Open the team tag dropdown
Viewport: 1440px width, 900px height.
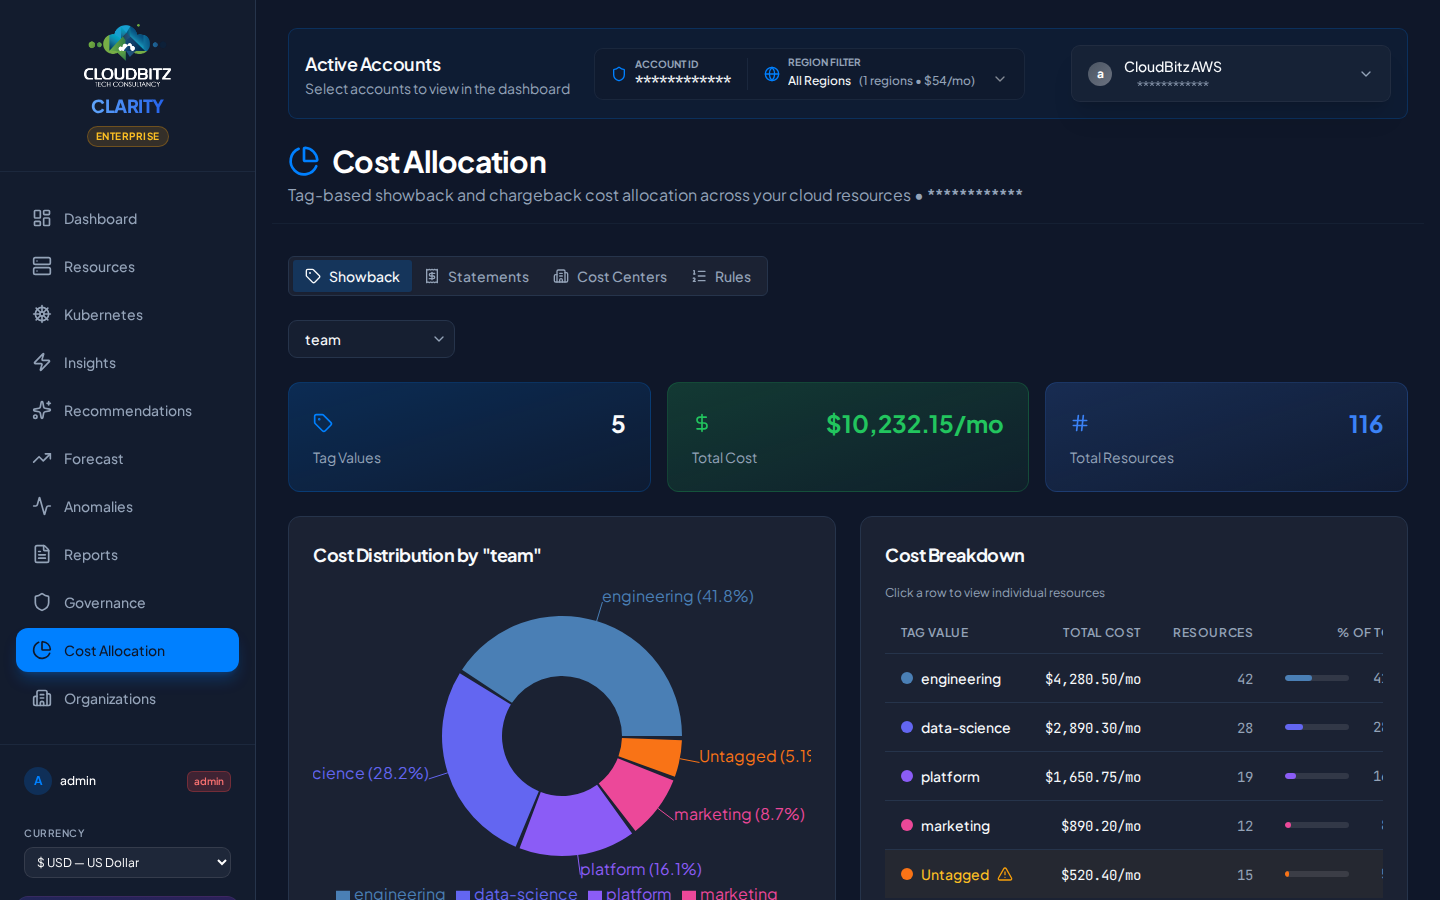[371, 339]
